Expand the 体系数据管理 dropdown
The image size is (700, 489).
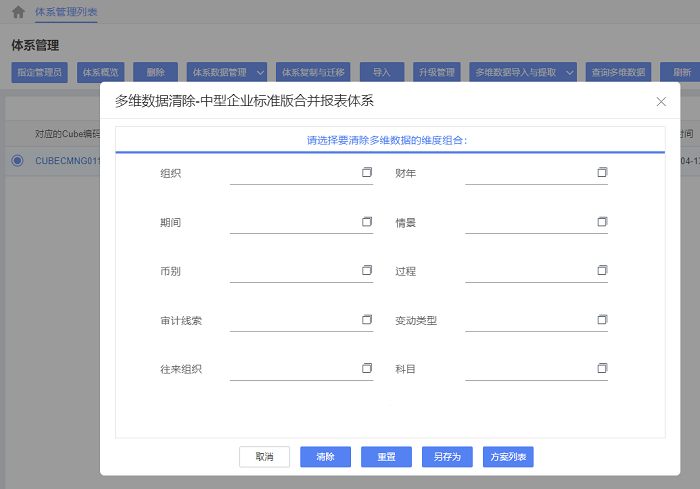tap(260, 72)
